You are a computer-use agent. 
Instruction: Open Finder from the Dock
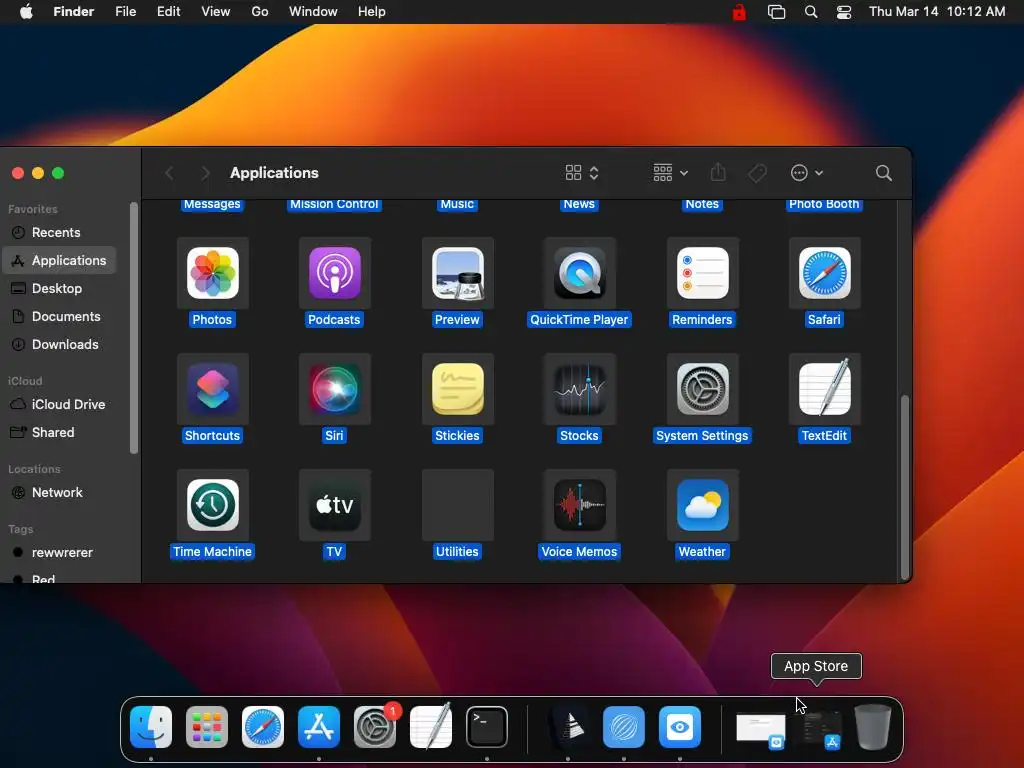pos(151,727)
